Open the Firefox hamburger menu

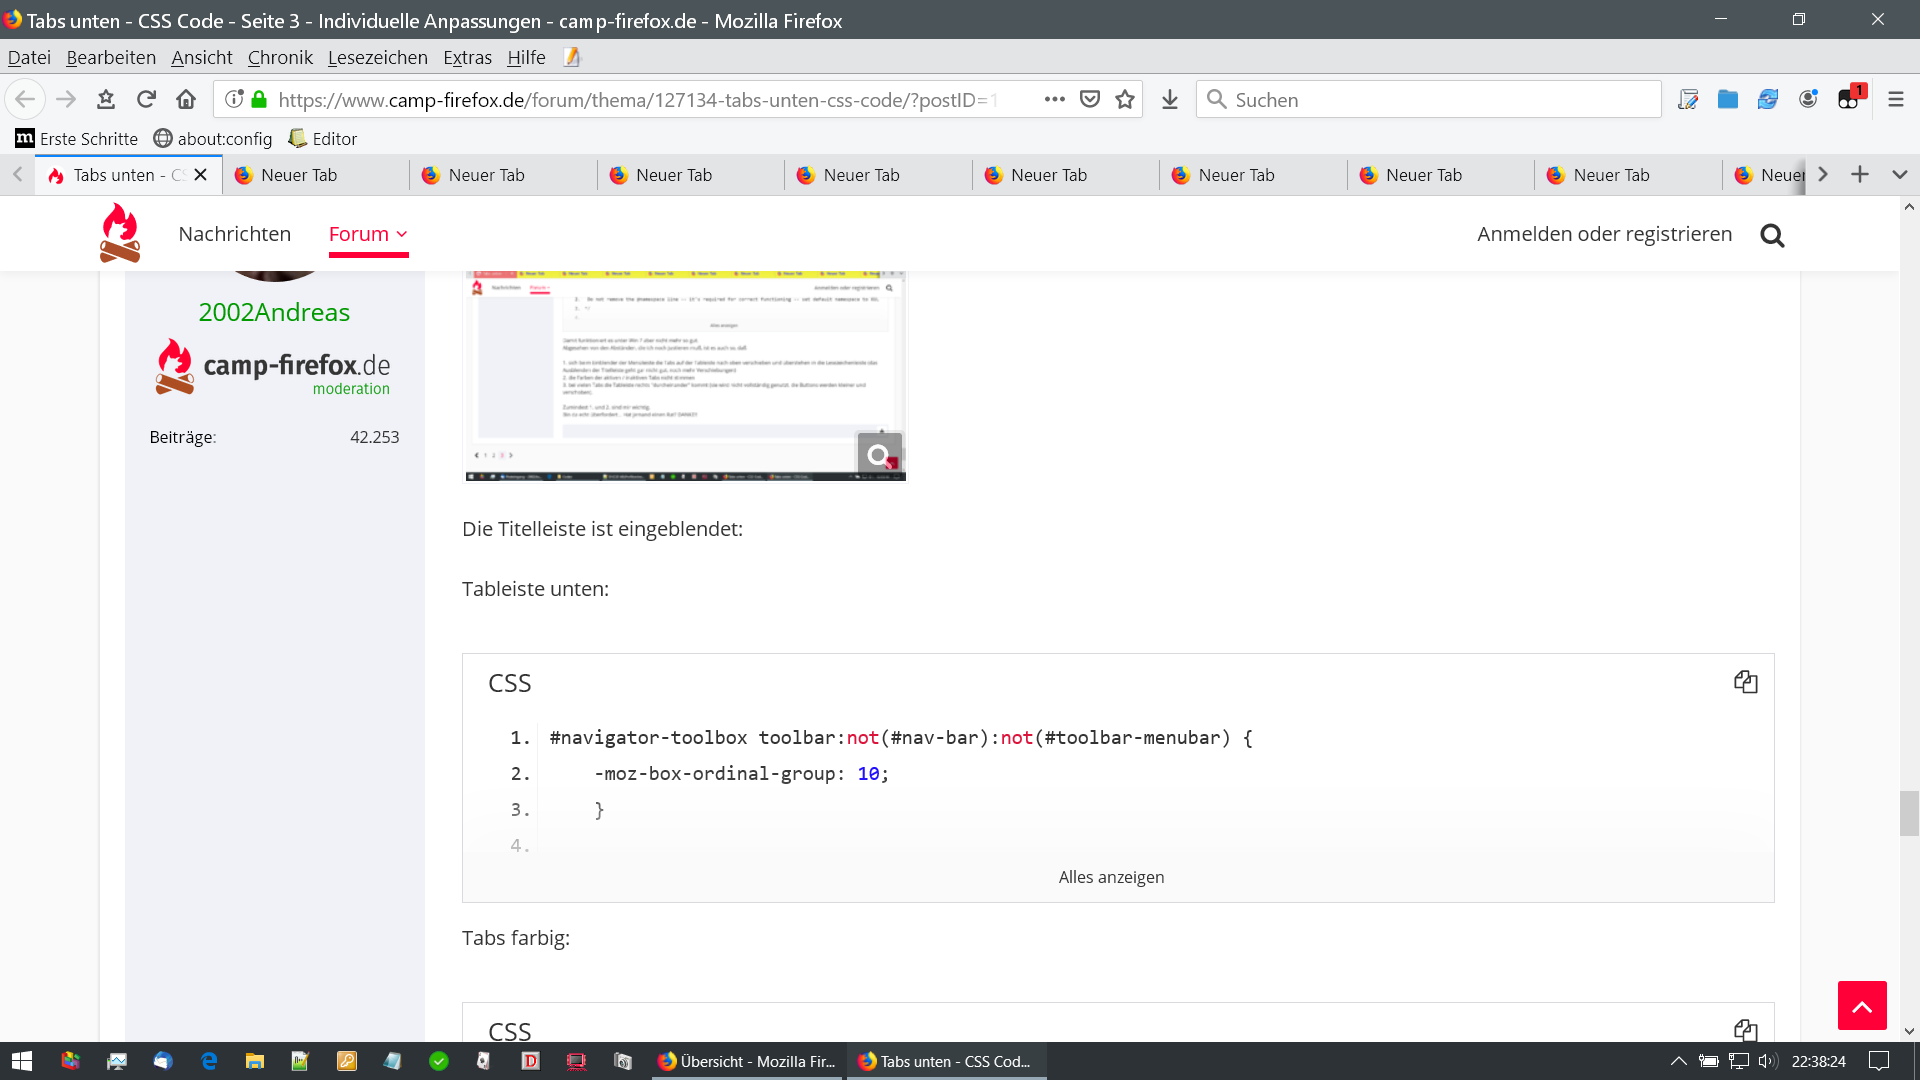coord(1895,99)
